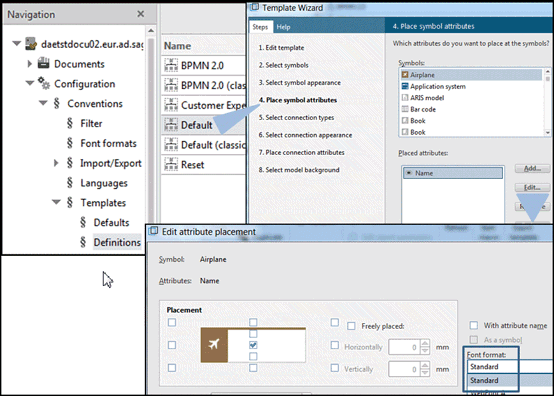Select the Name placed attribute icon
Screen dimensions: 554x396
tap(409, 173)
